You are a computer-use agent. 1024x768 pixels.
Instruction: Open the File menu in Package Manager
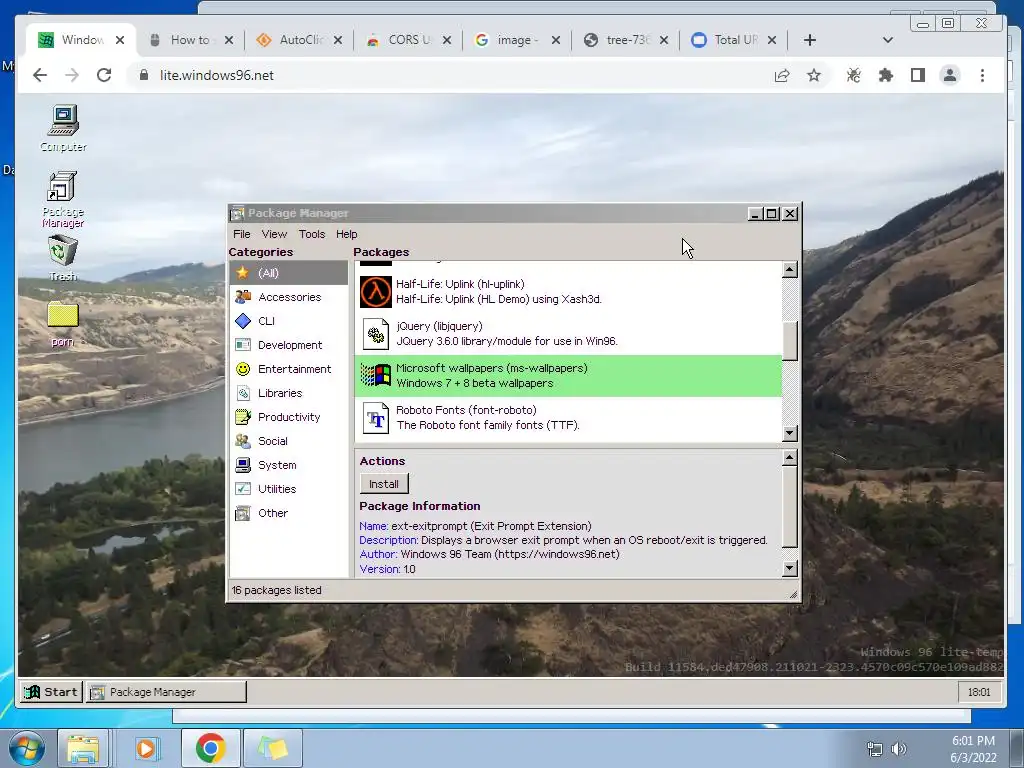[x=242, y=234]
